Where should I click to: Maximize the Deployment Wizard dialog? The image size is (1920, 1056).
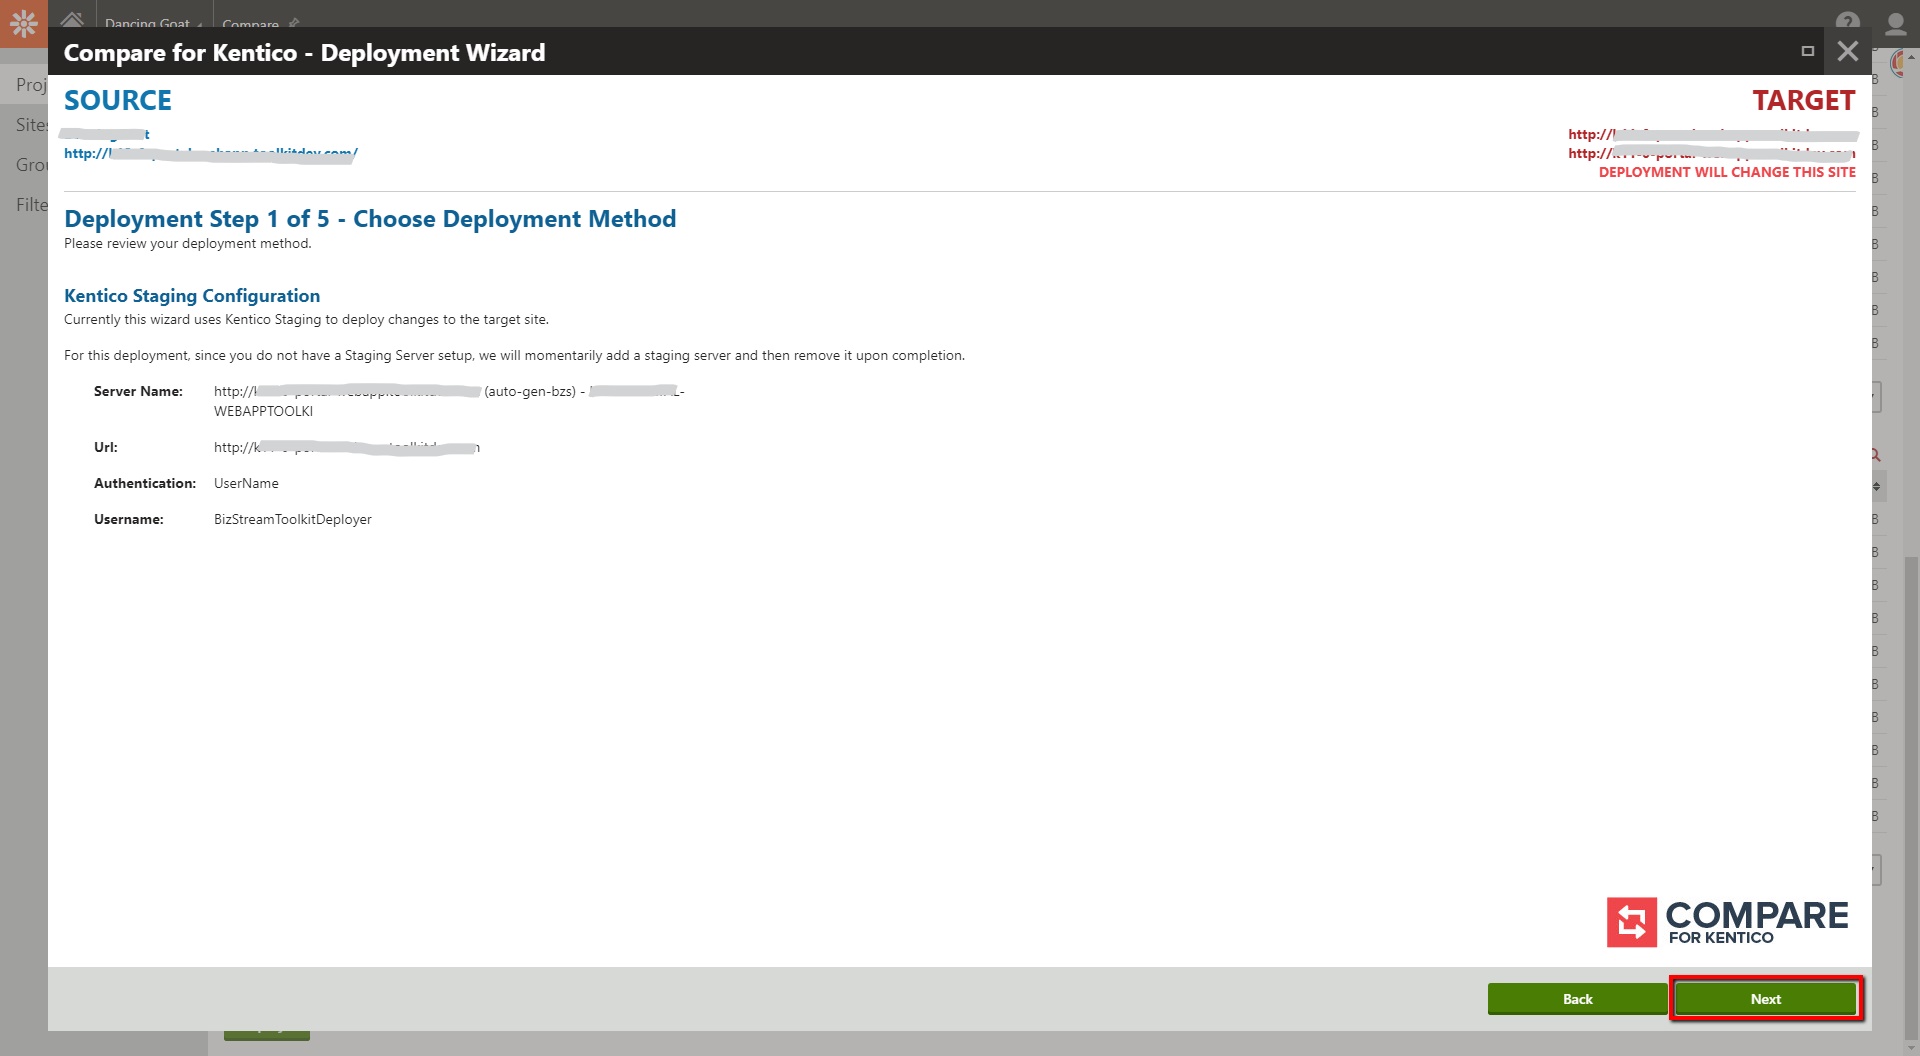[x=1807, y=51]
